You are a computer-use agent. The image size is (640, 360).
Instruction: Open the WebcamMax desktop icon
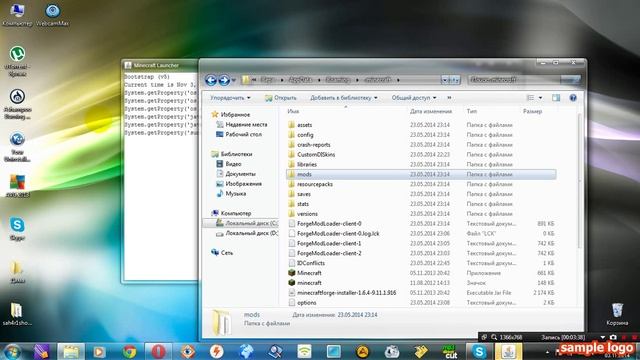point(52,15)
